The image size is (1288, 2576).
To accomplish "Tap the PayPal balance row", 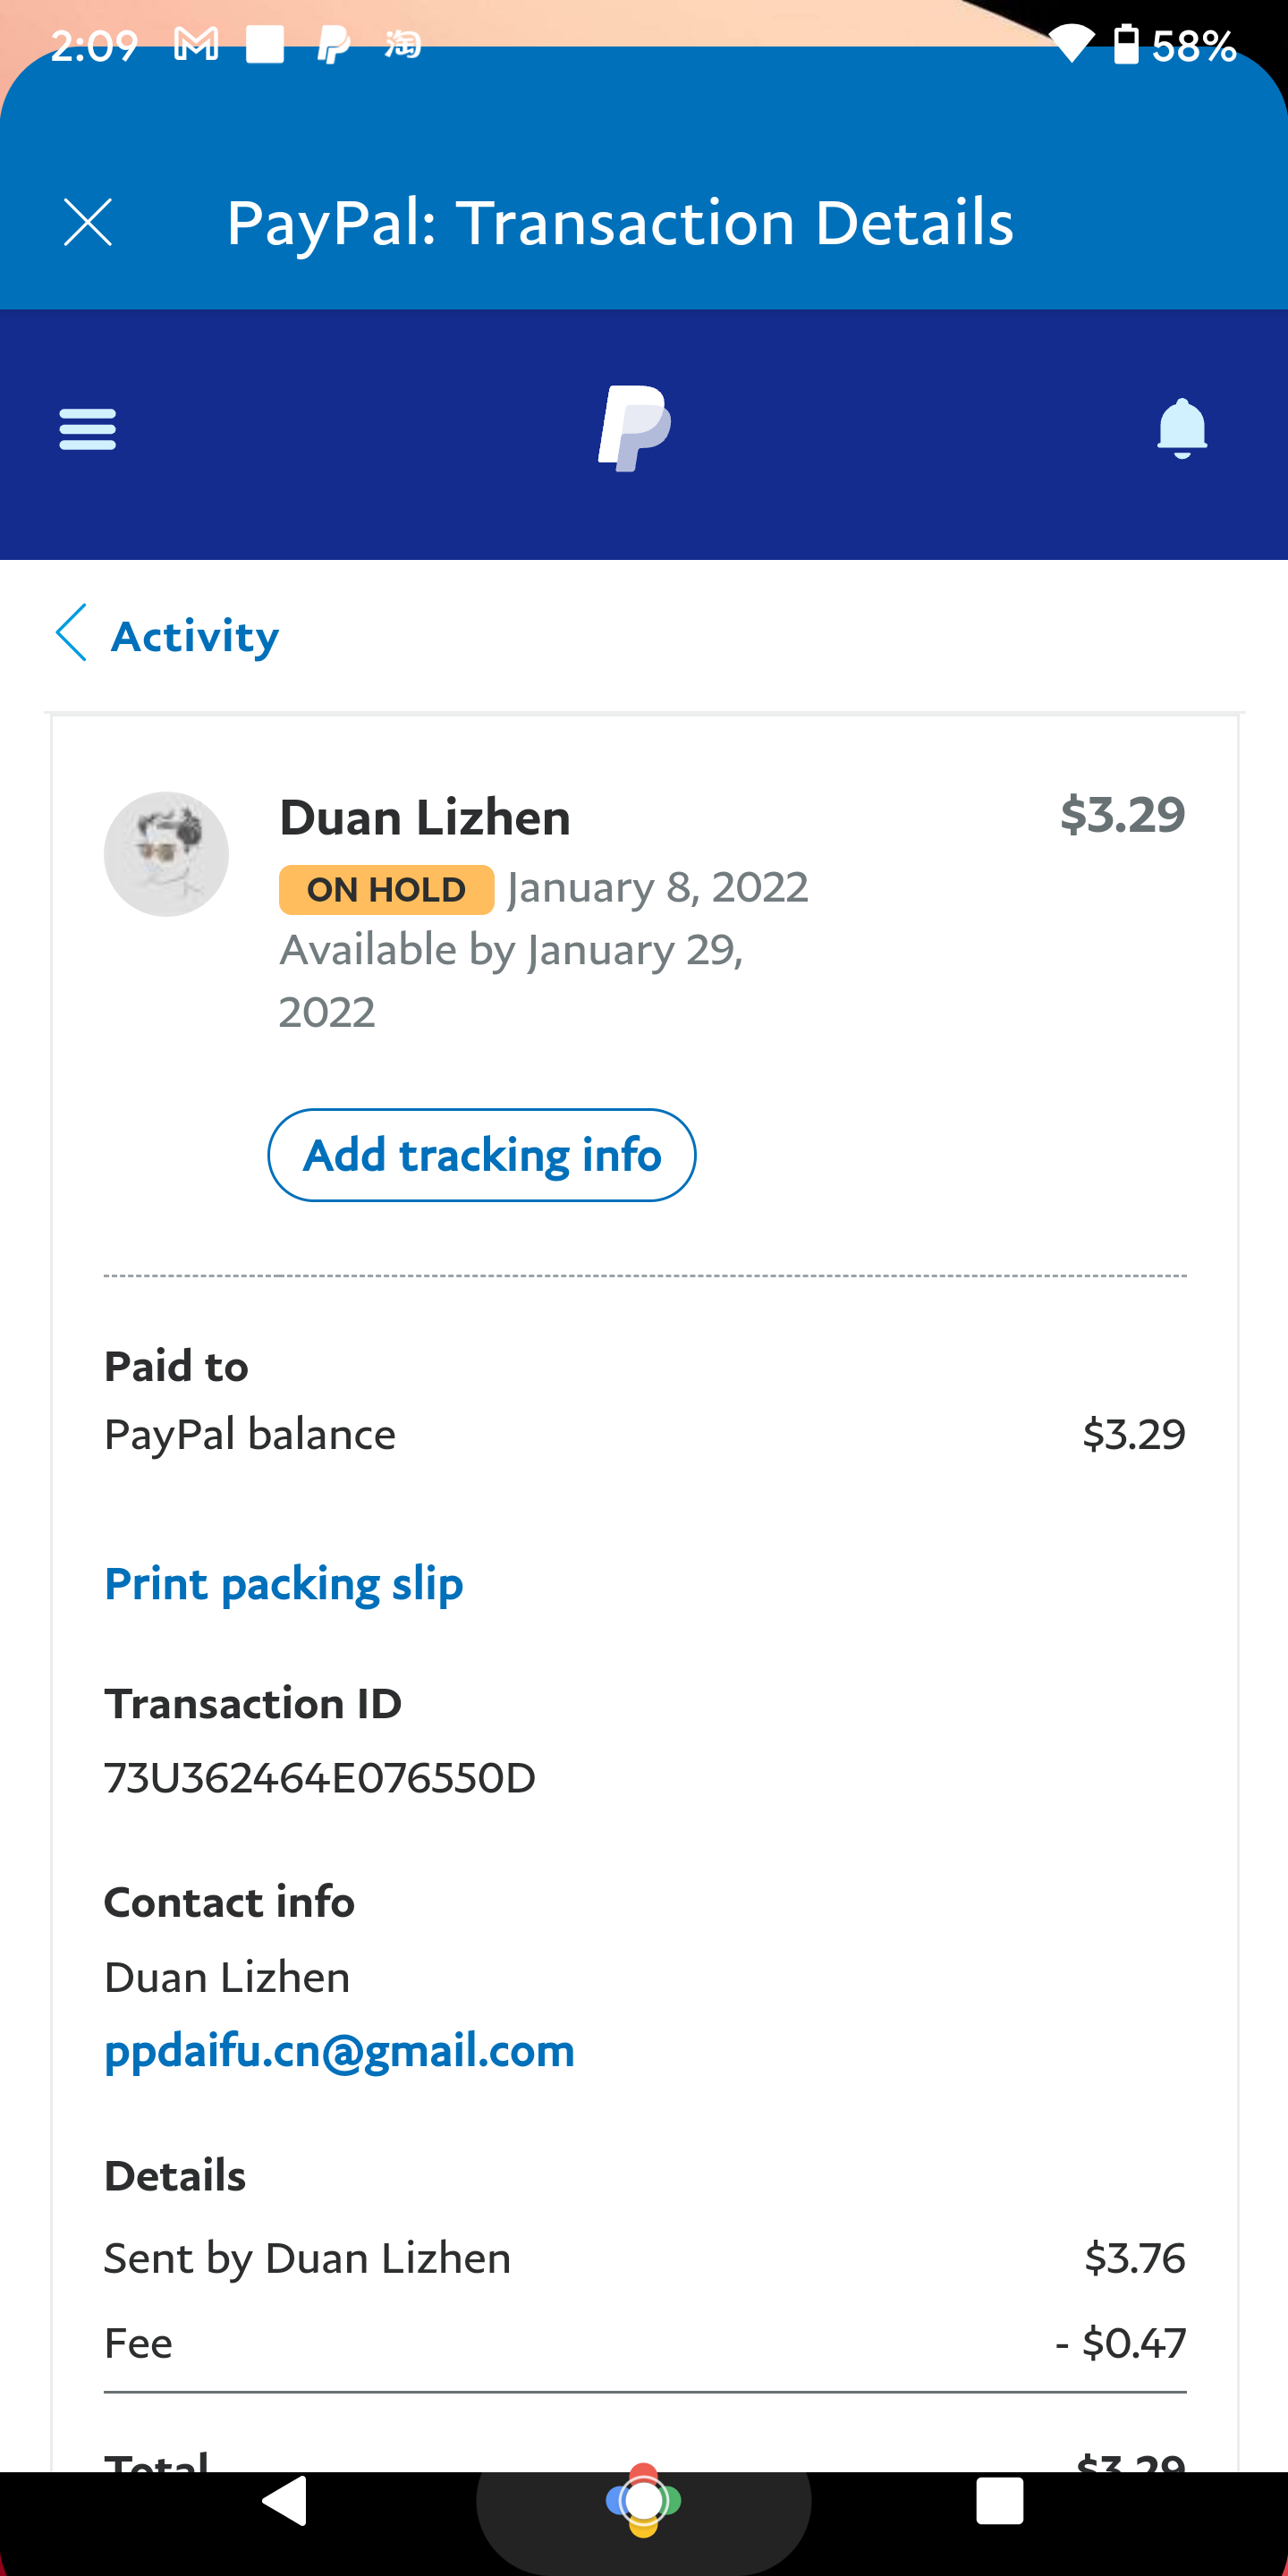I will tap(644, 1434).
